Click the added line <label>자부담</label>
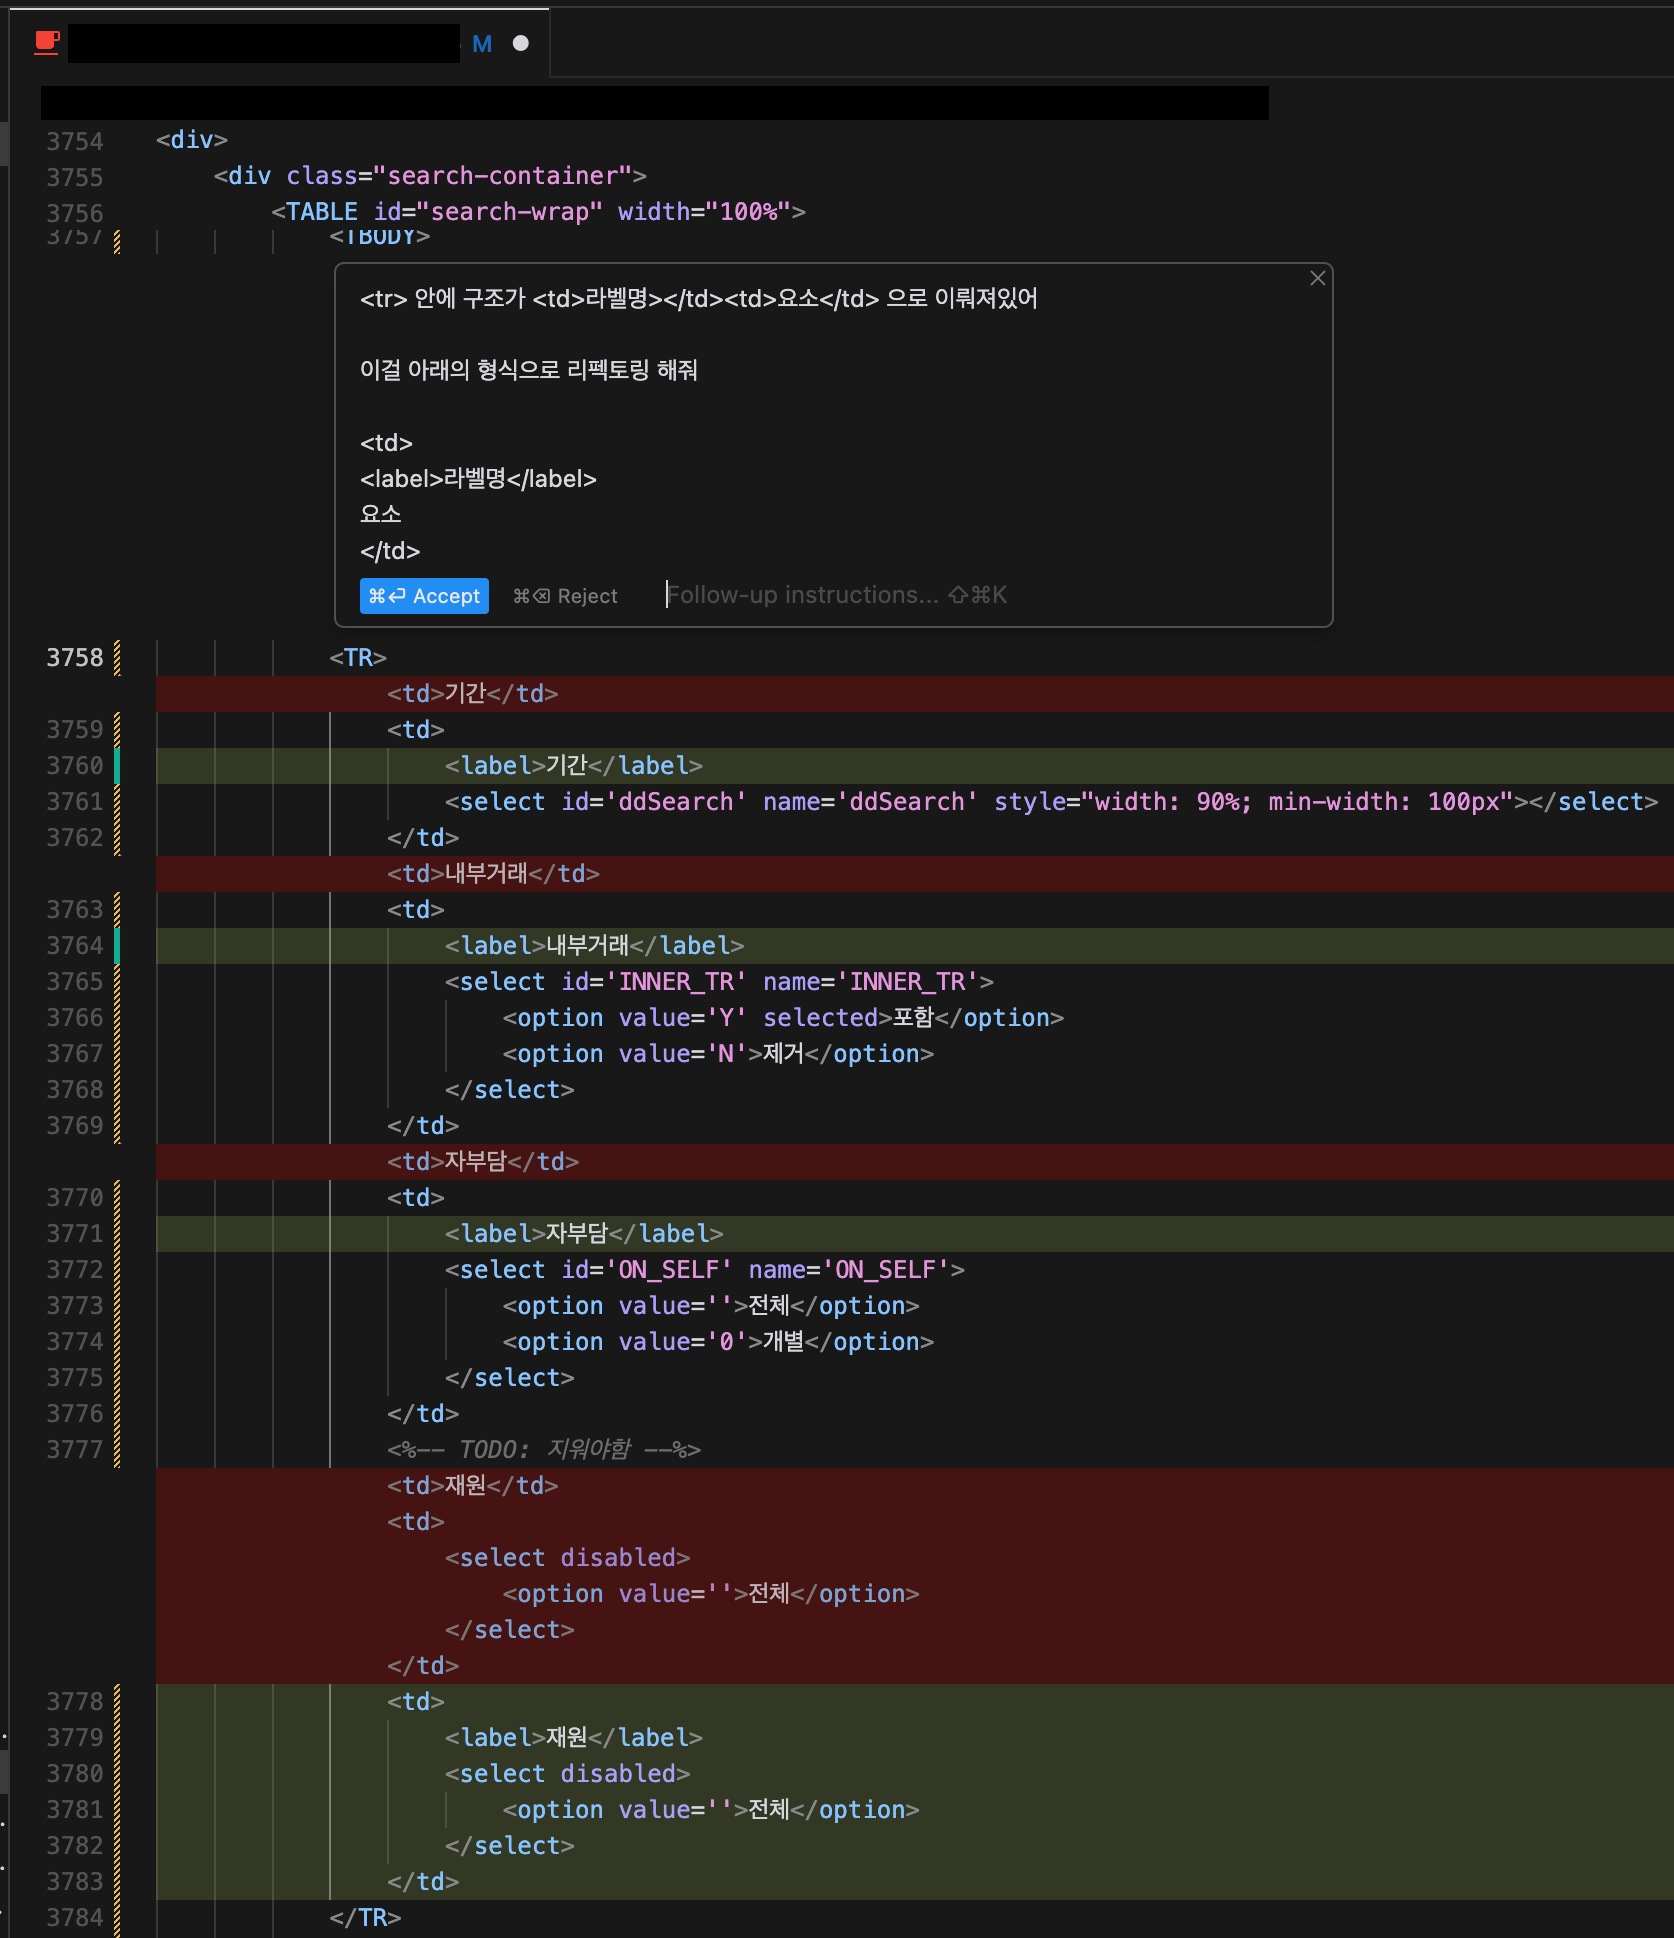This screenshot has height=1938, width=1674. click(x=584, y=1234)
